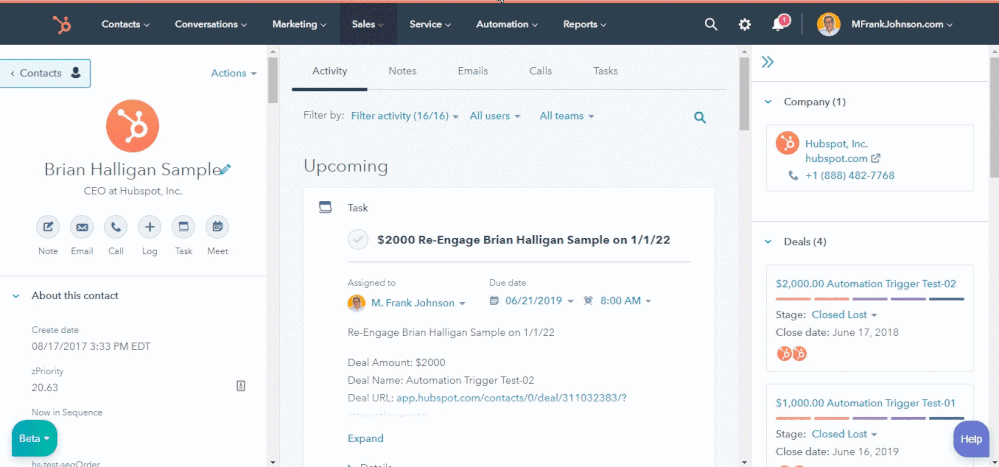Change the 8:00 AM reminder time
The width and height of the screenshot is (999, 467).
pos(625,301)
